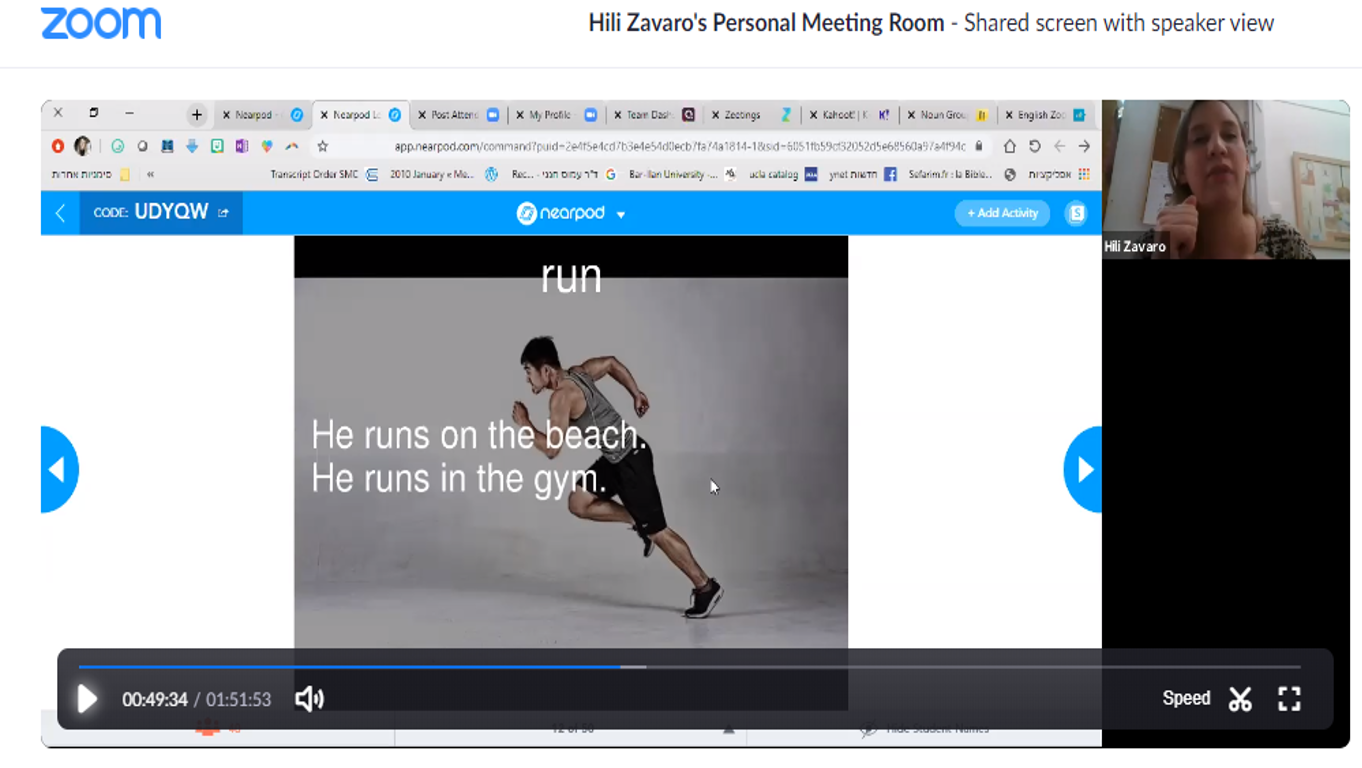
Task: Click the Add Activity button
Action: 1001,212
